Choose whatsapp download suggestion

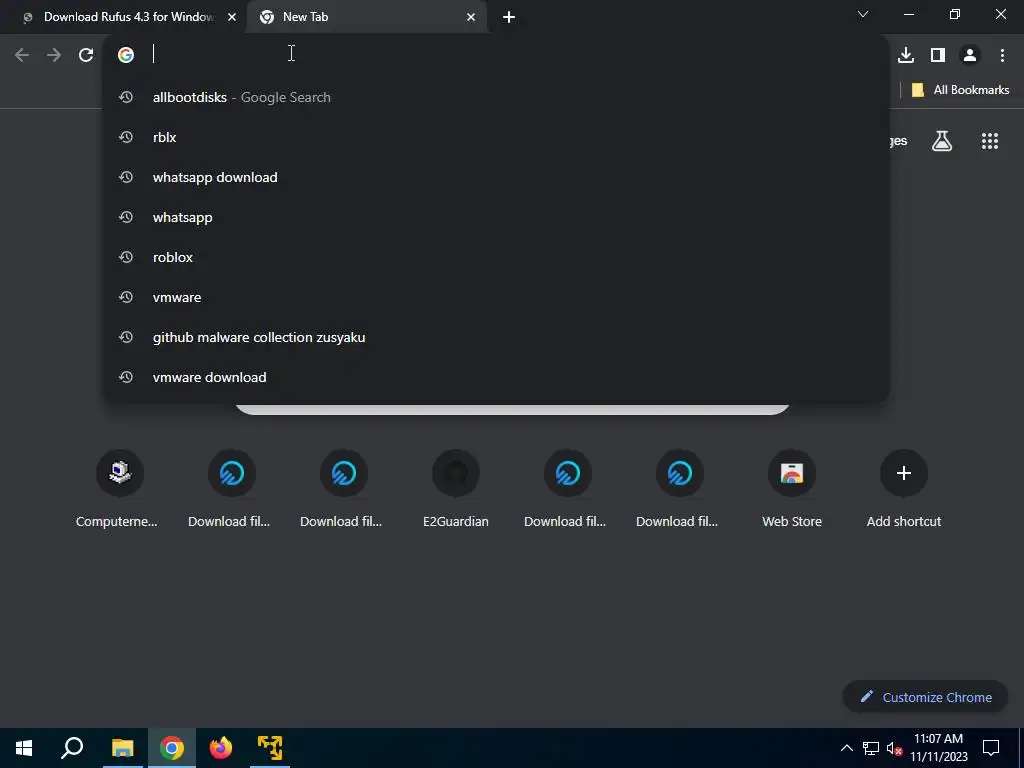tap(496, 177)
